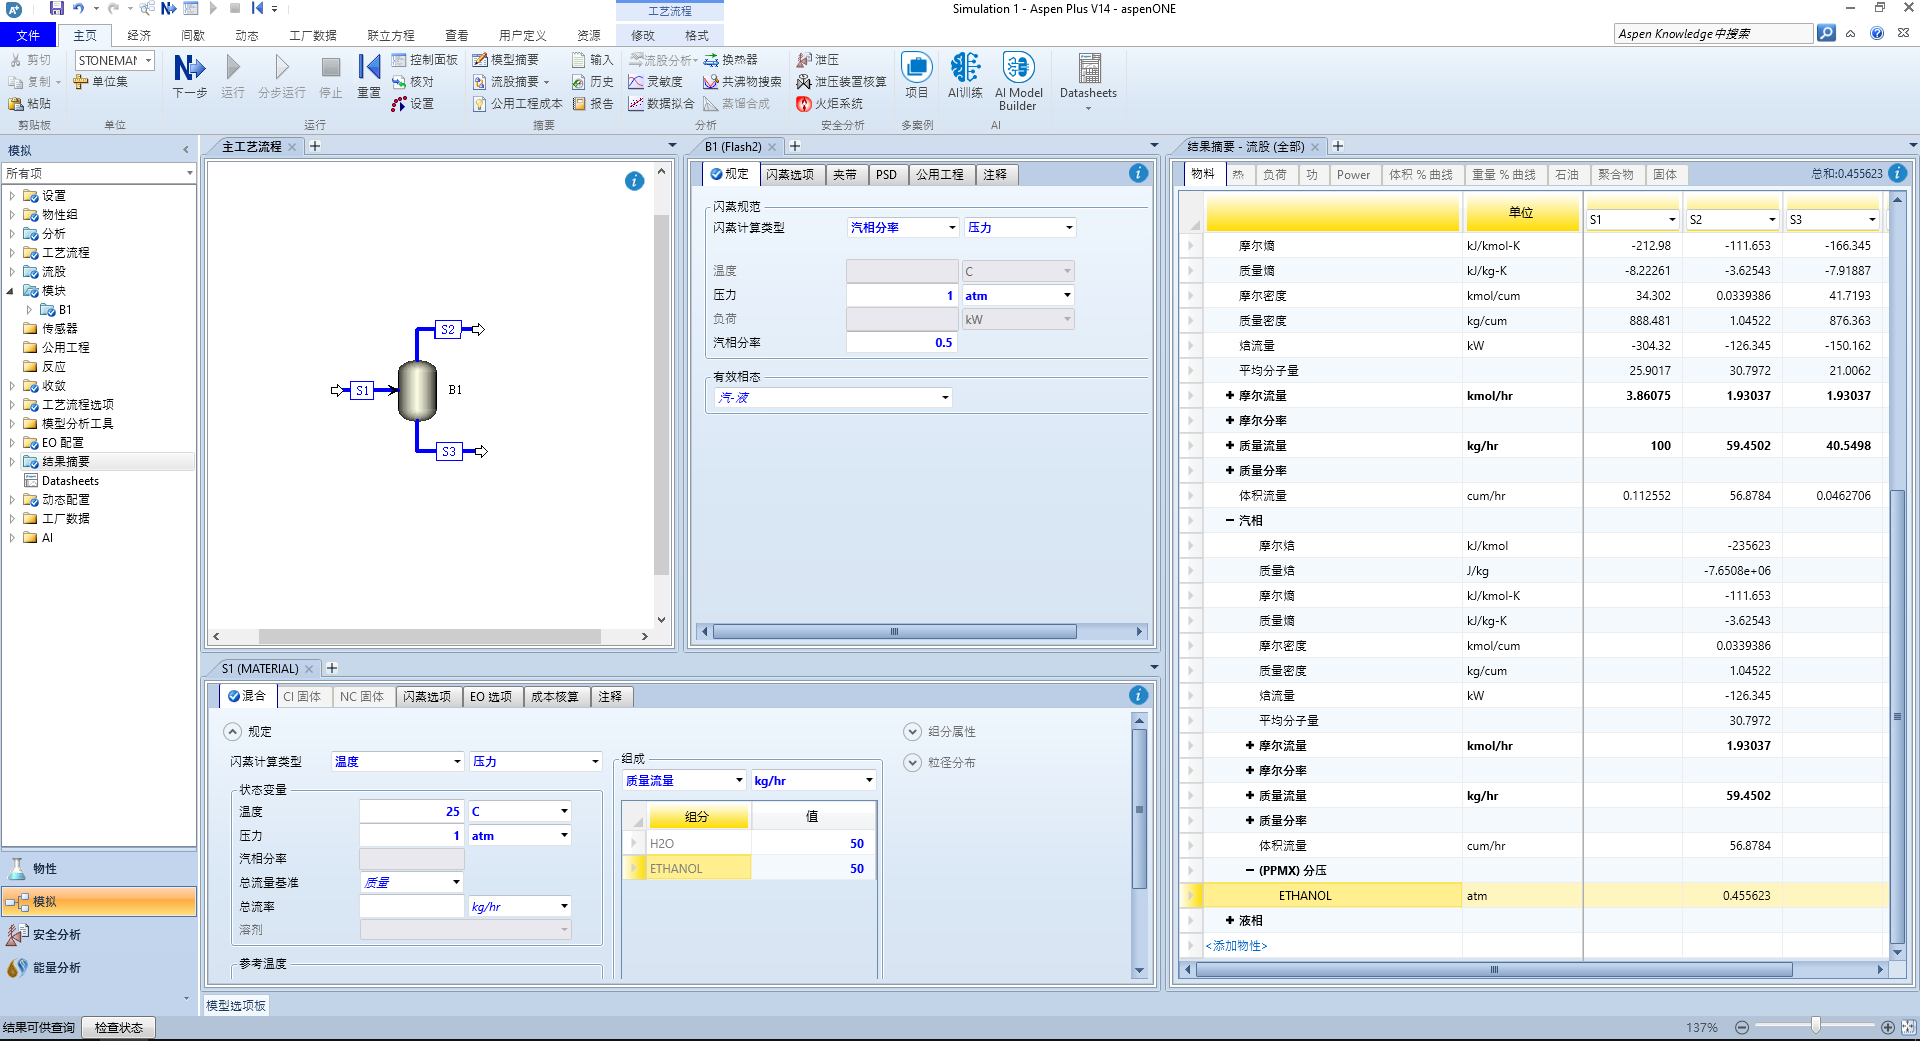
Task: Open the Report (报告) tool
Action: (592, 104)
